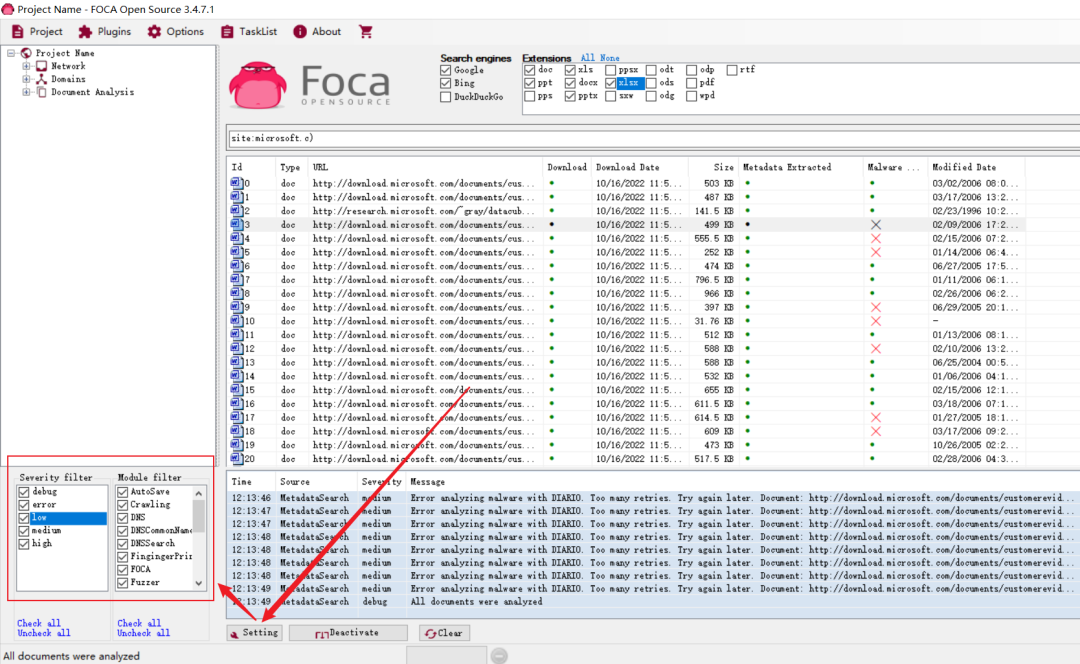
Task: Click the Deactivate log button
Action: [348, 633]
